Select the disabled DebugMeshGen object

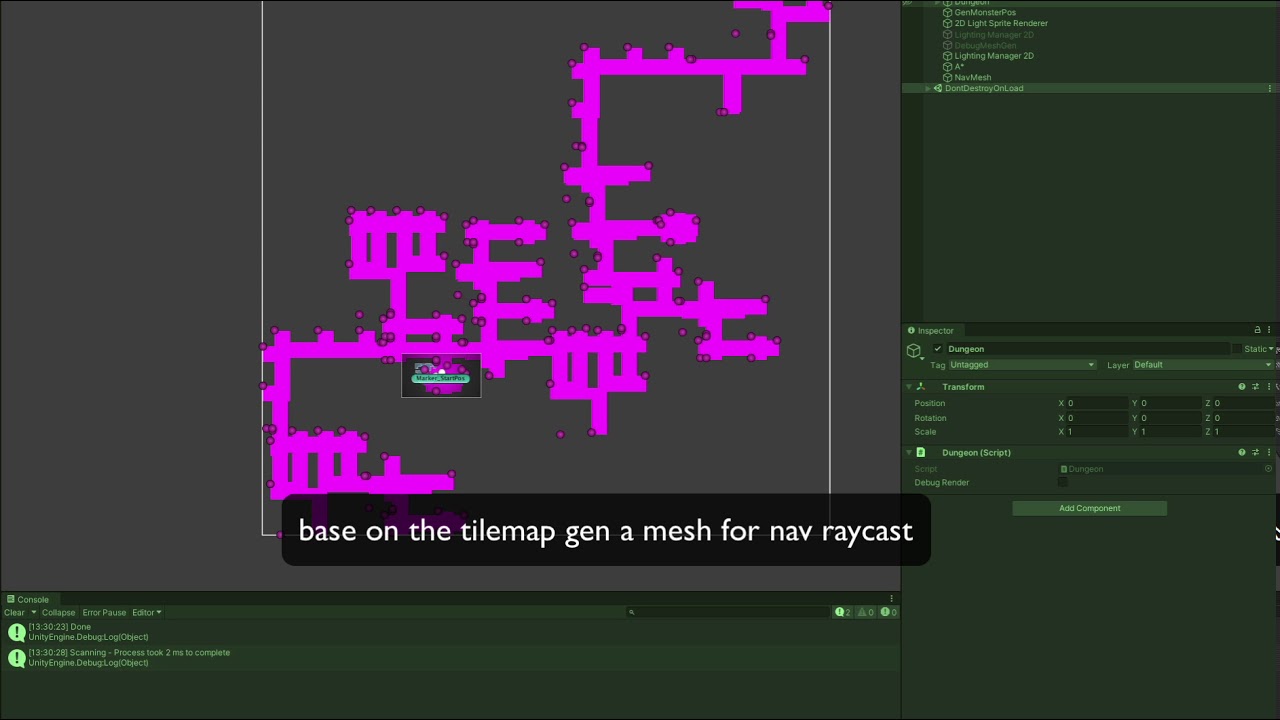985,45
